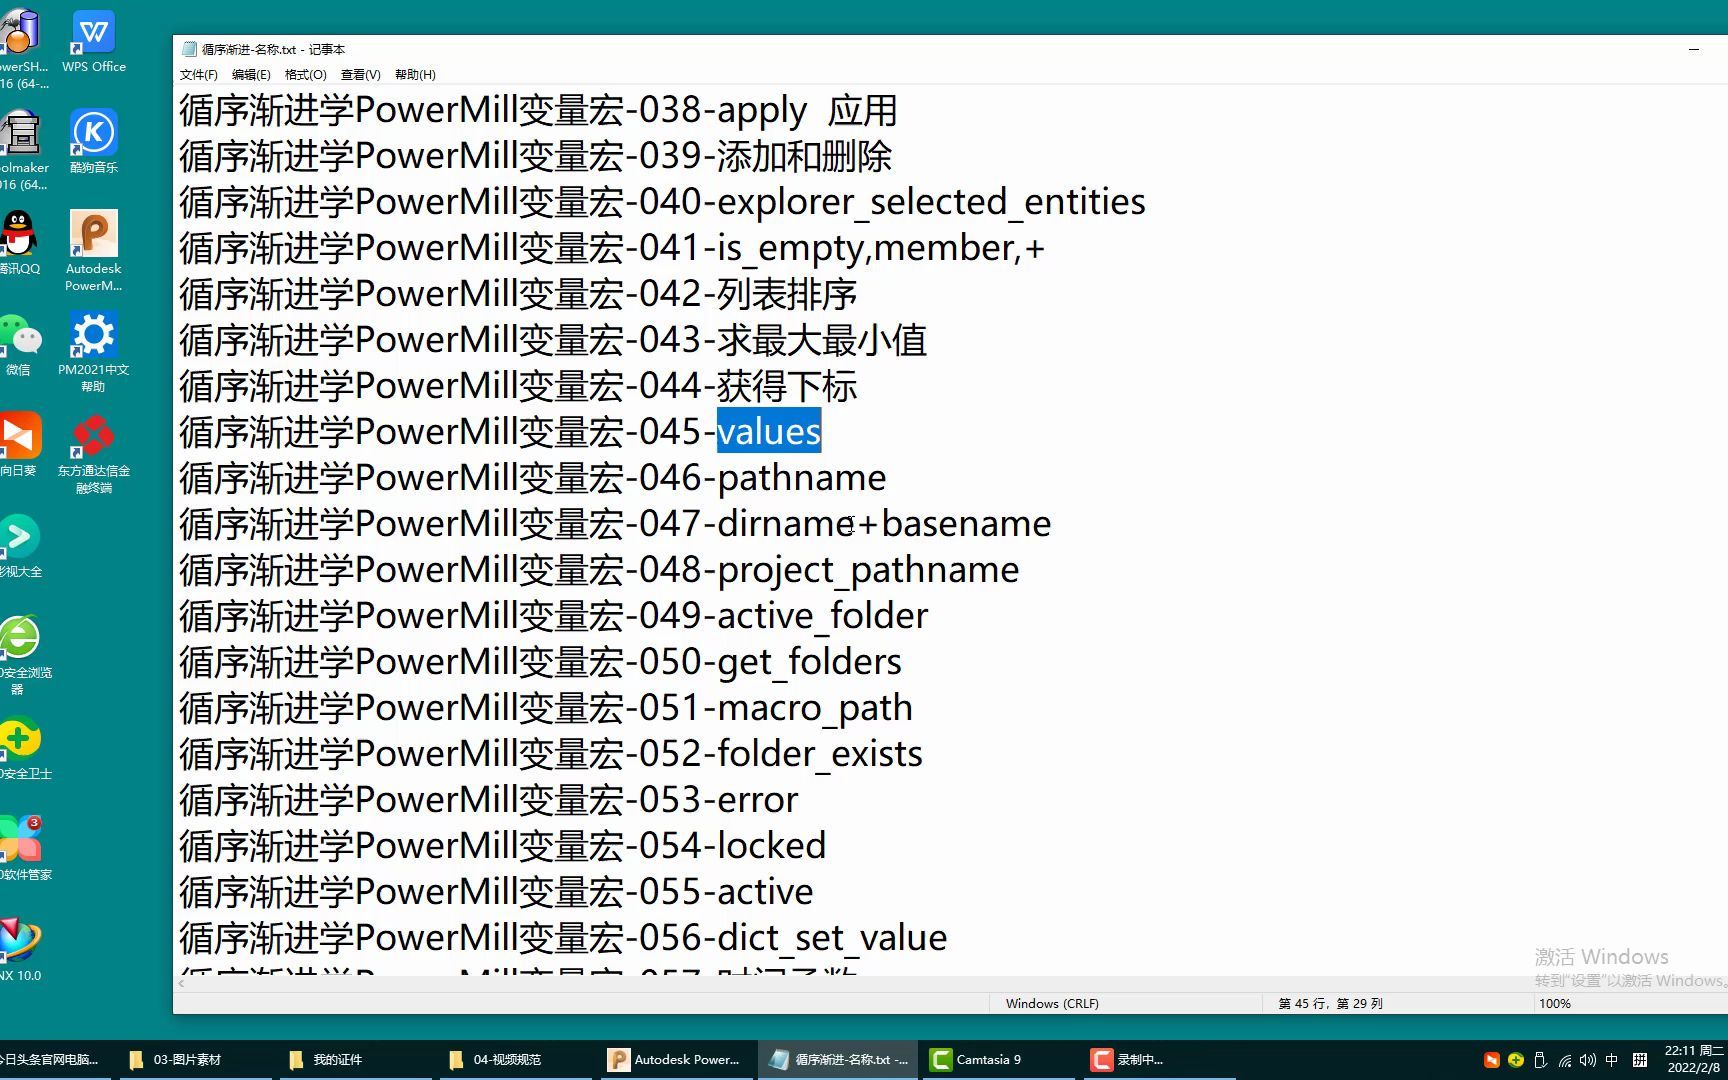Launch the NX 10.0 desktop icon

click(x=20, y=950)
